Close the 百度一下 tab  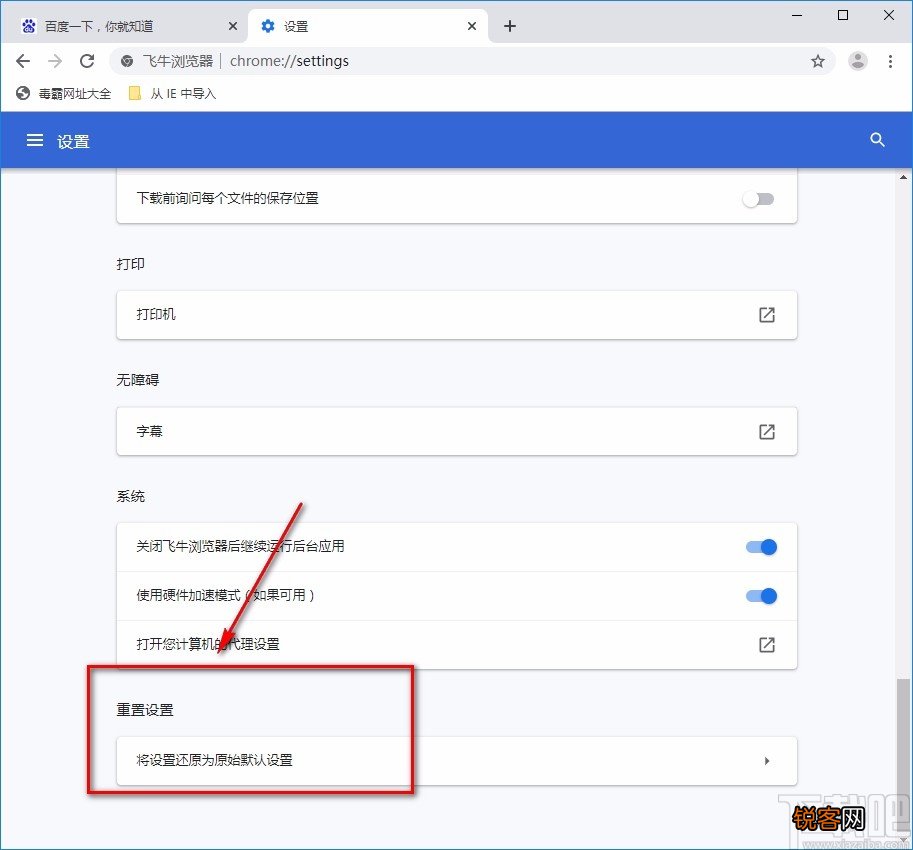click(x=233, y=26)
